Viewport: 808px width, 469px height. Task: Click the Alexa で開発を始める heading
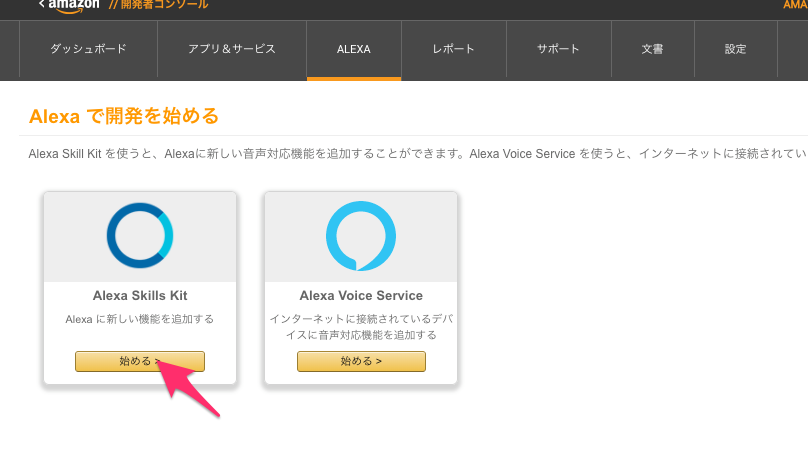tap(124, 116)
